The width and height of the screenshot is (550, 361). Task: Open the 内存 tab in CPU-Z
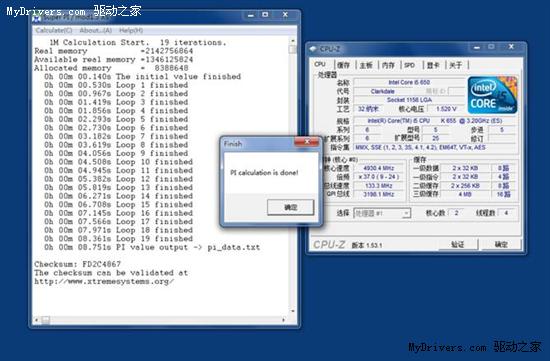[388, 65]
